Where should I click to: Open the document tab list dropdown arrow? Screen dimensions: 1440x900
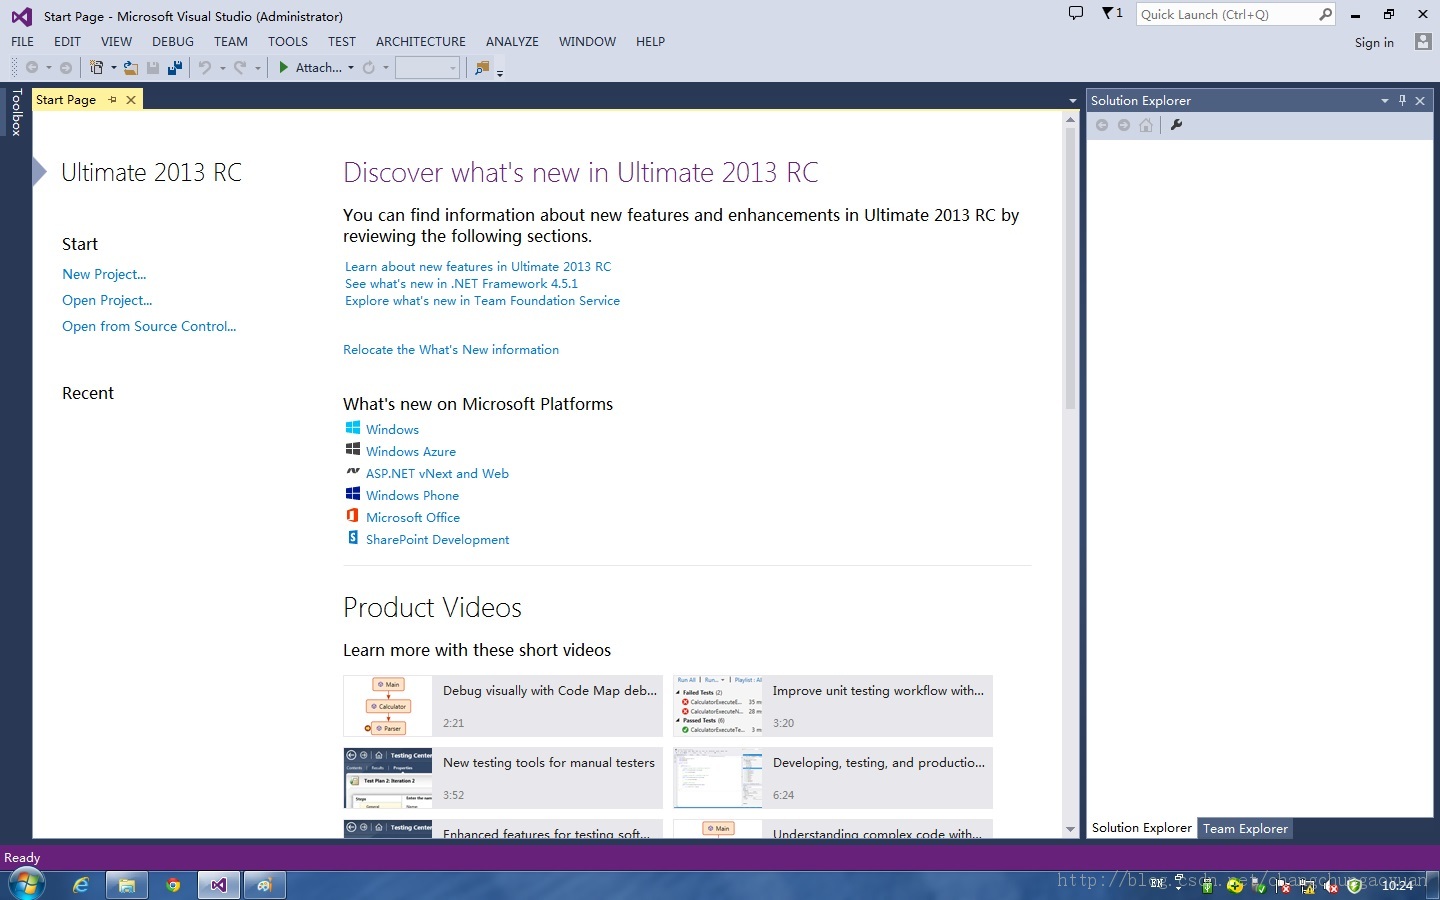(x=1073, y=101)
